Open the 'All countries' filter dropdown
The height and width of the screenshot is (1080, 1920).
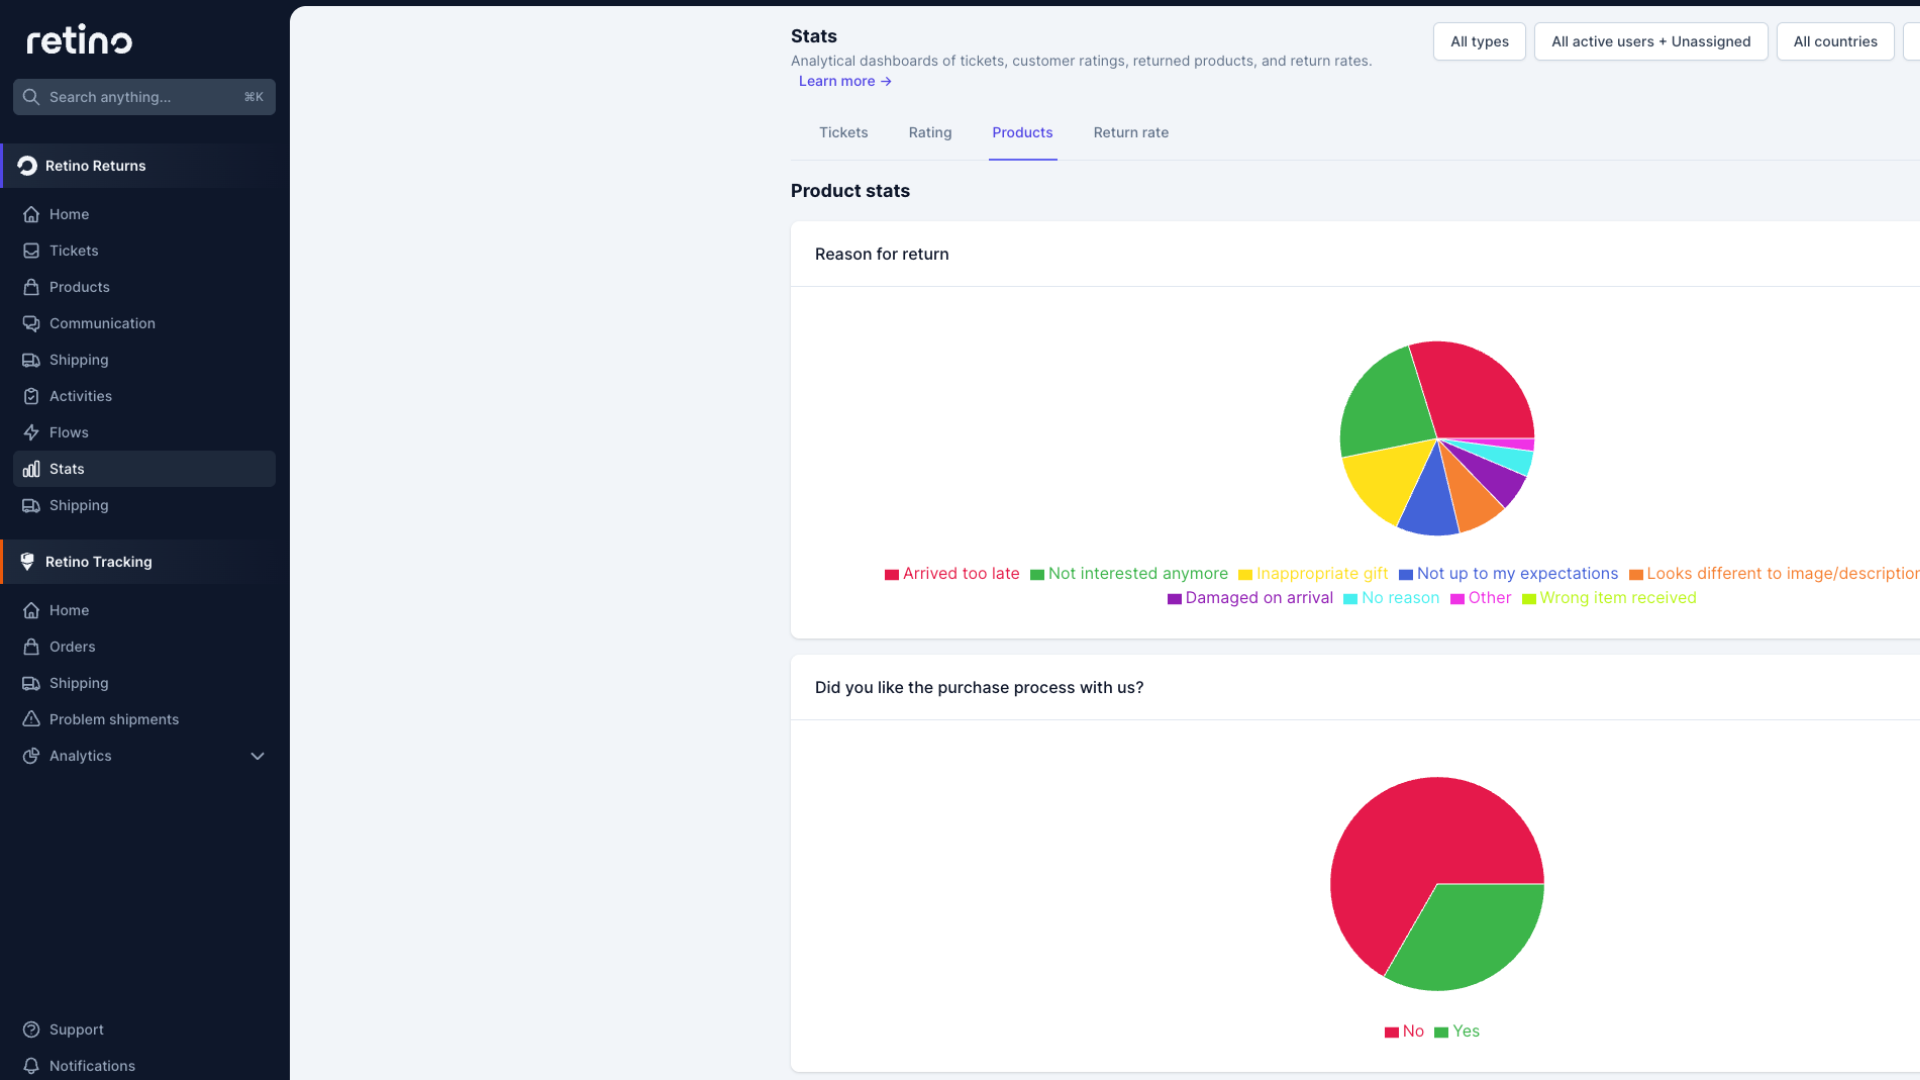[x=1835, y=41]
